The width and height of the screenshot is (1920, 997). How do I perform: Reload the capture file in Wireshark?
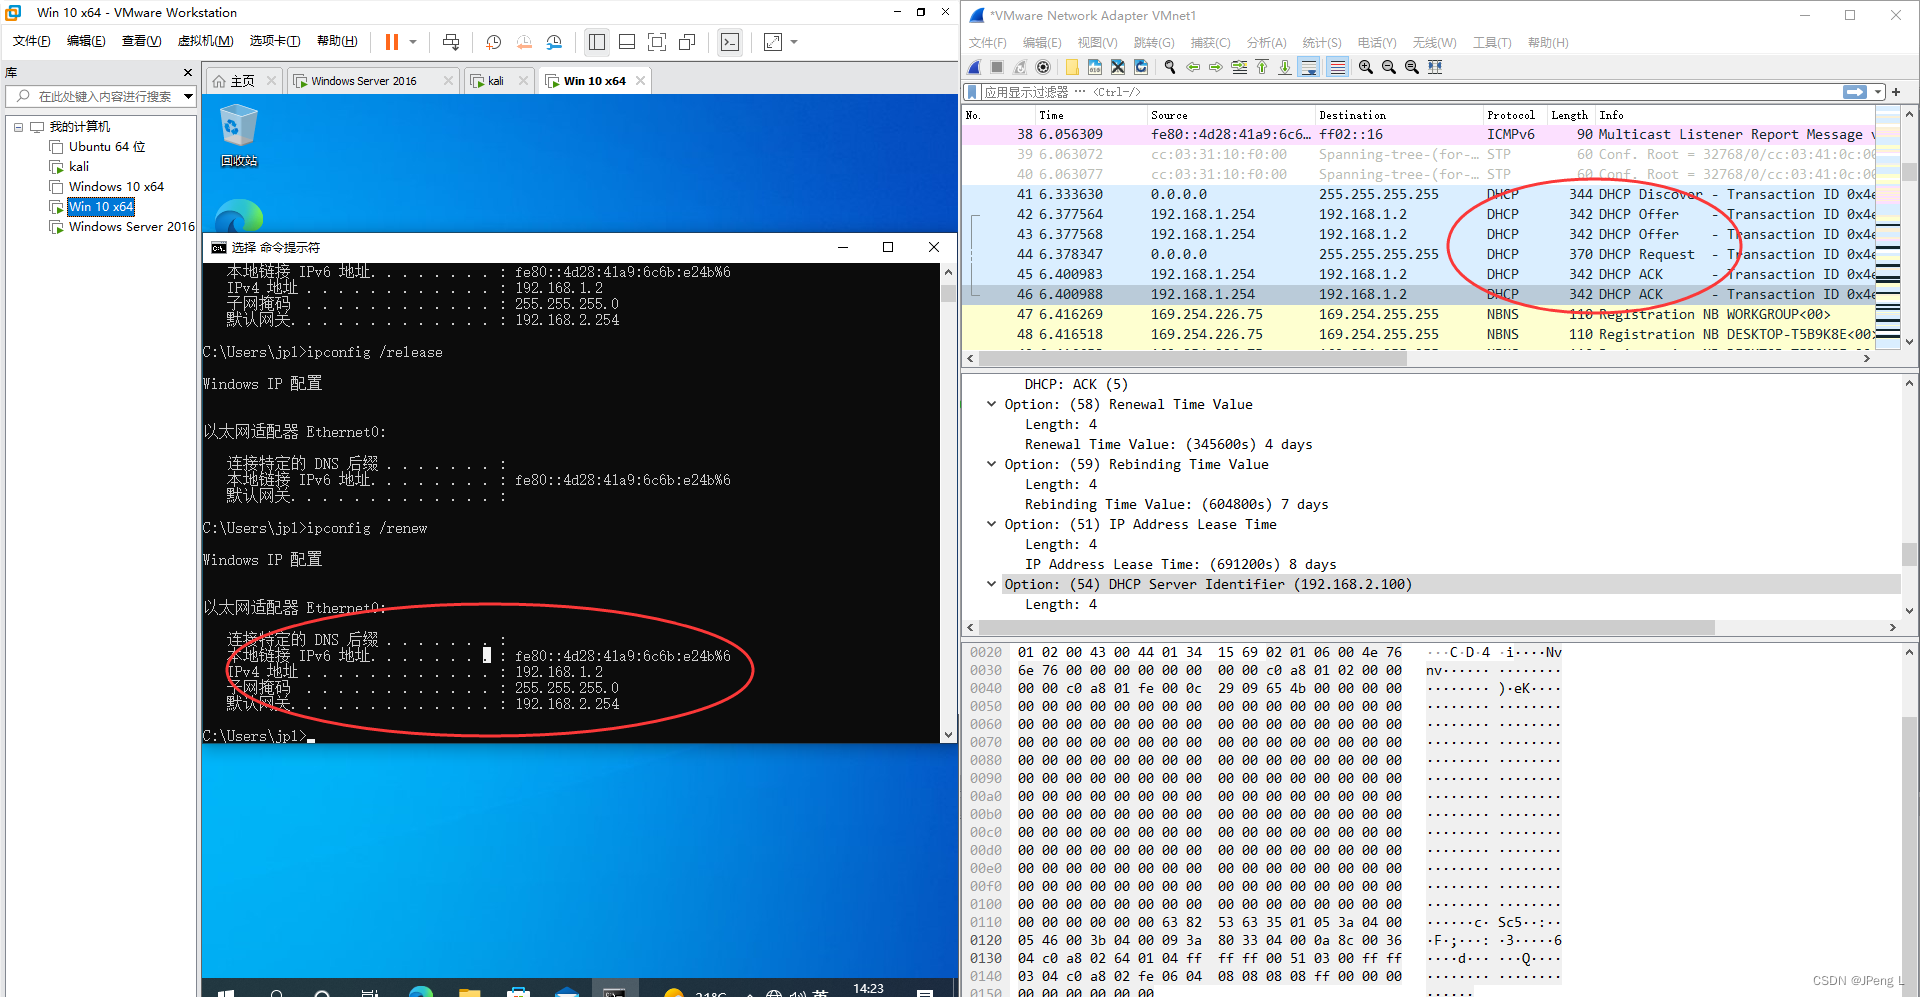[1141, 67]
